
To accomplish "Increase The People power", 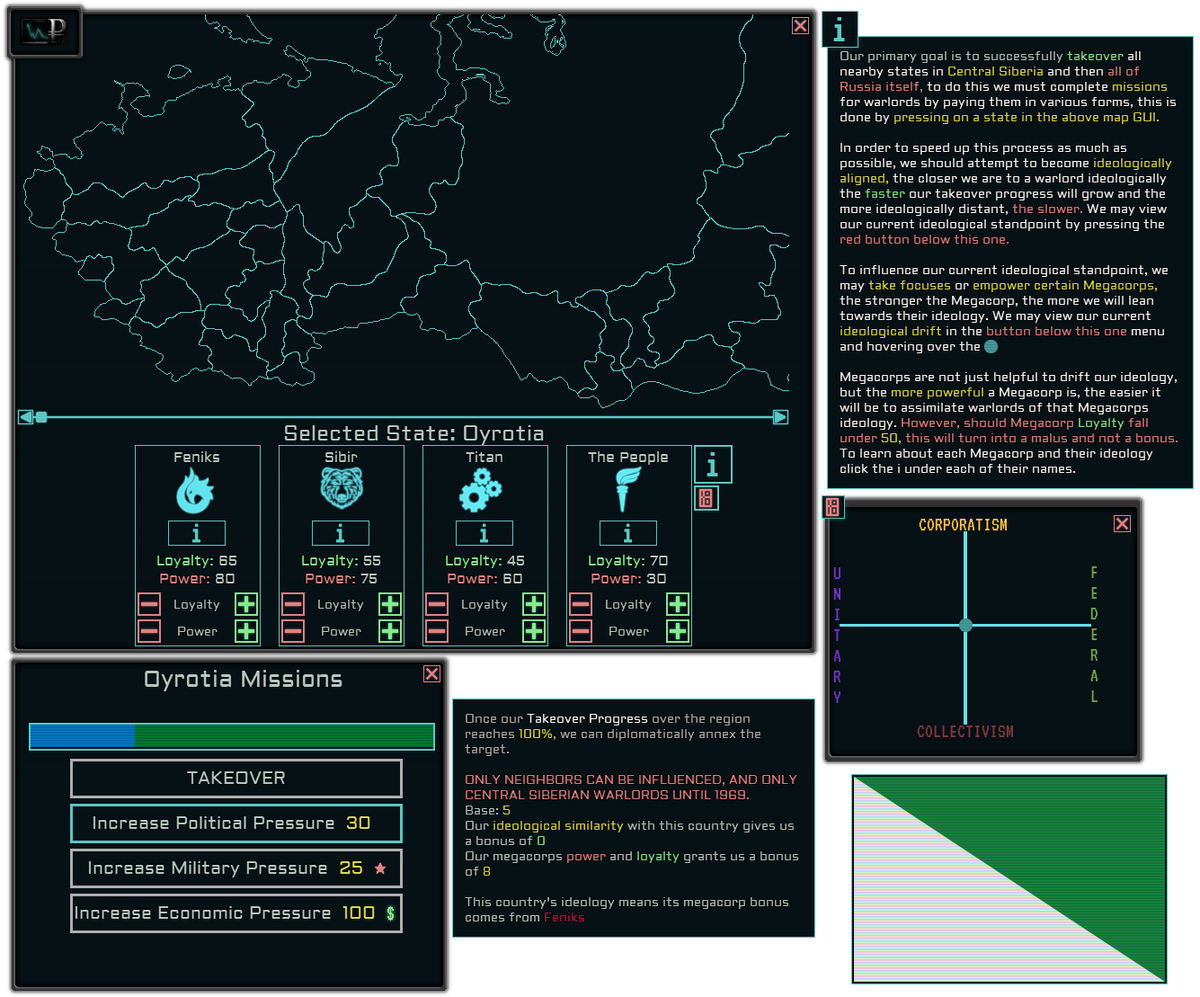I will pyautogui.click(x=678, y=631).
